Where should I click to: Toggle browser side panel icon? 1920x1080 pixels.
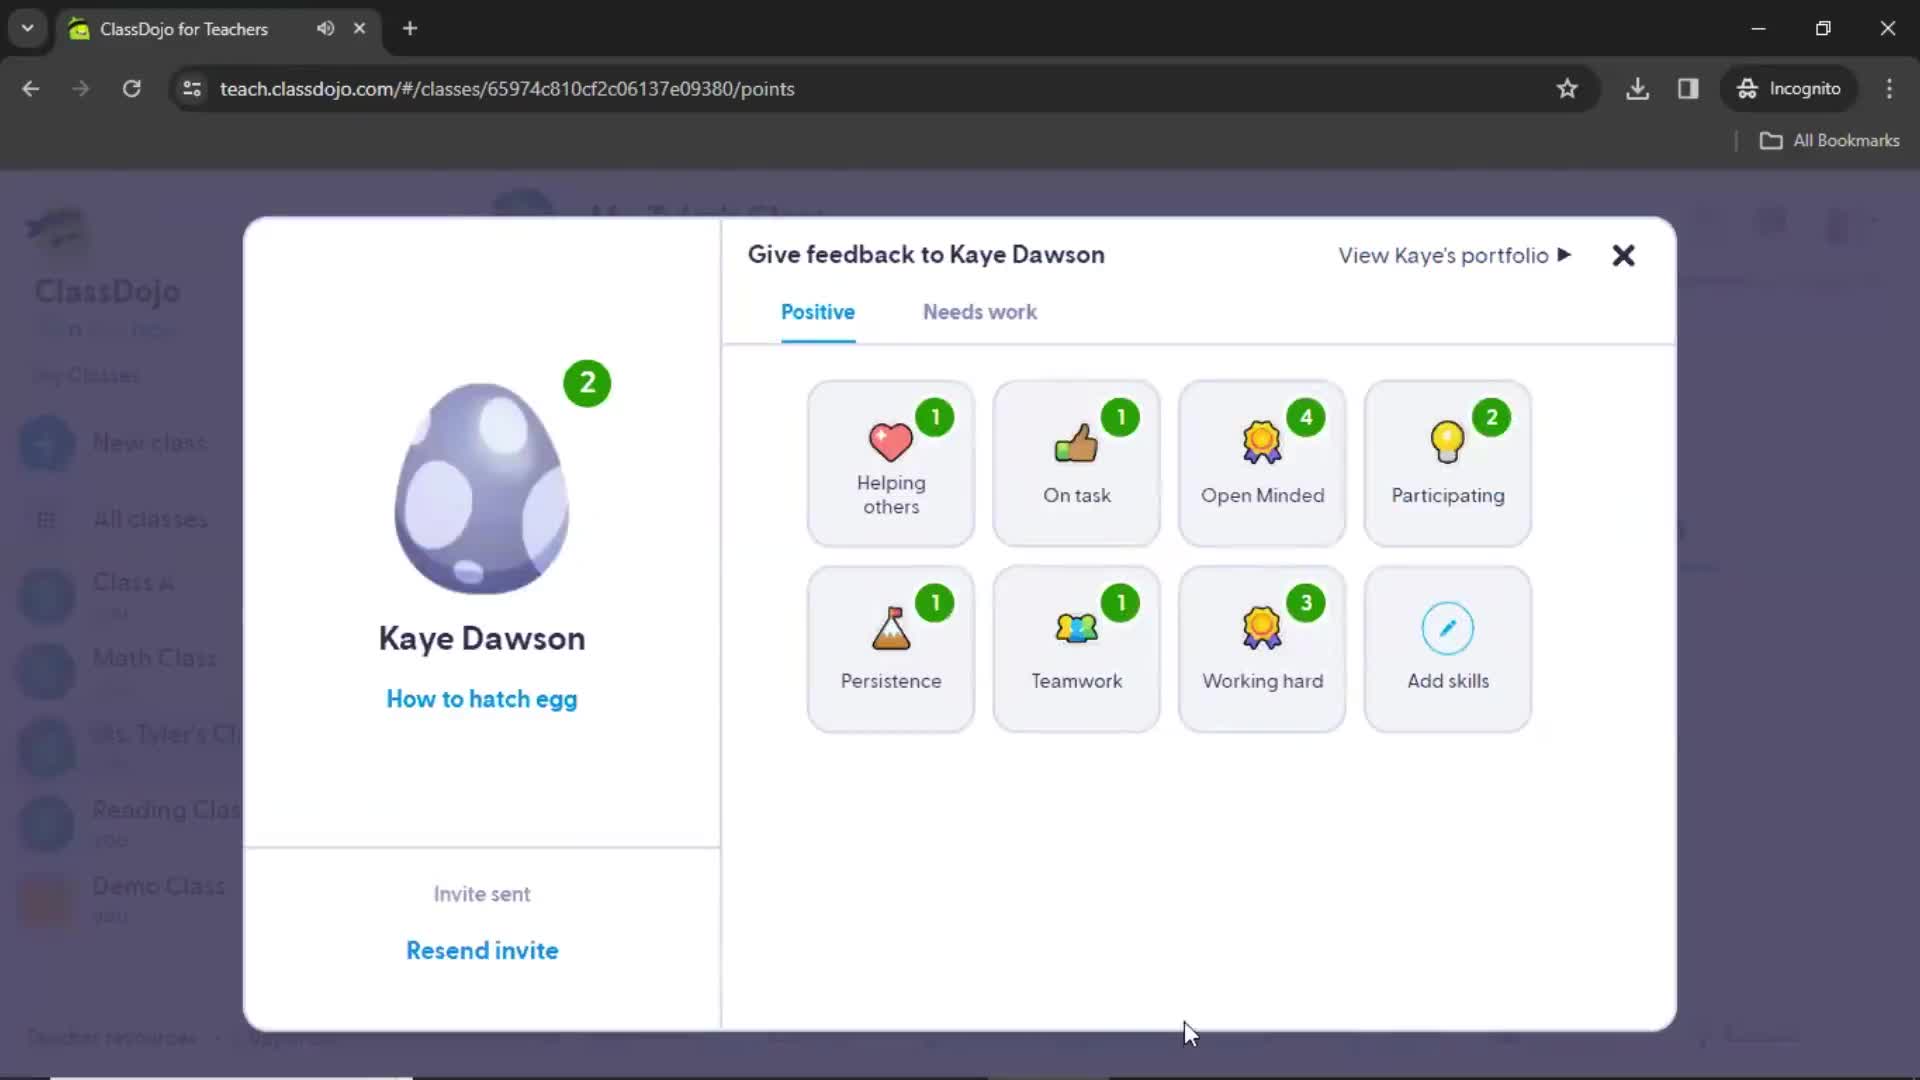point(1688,89)
